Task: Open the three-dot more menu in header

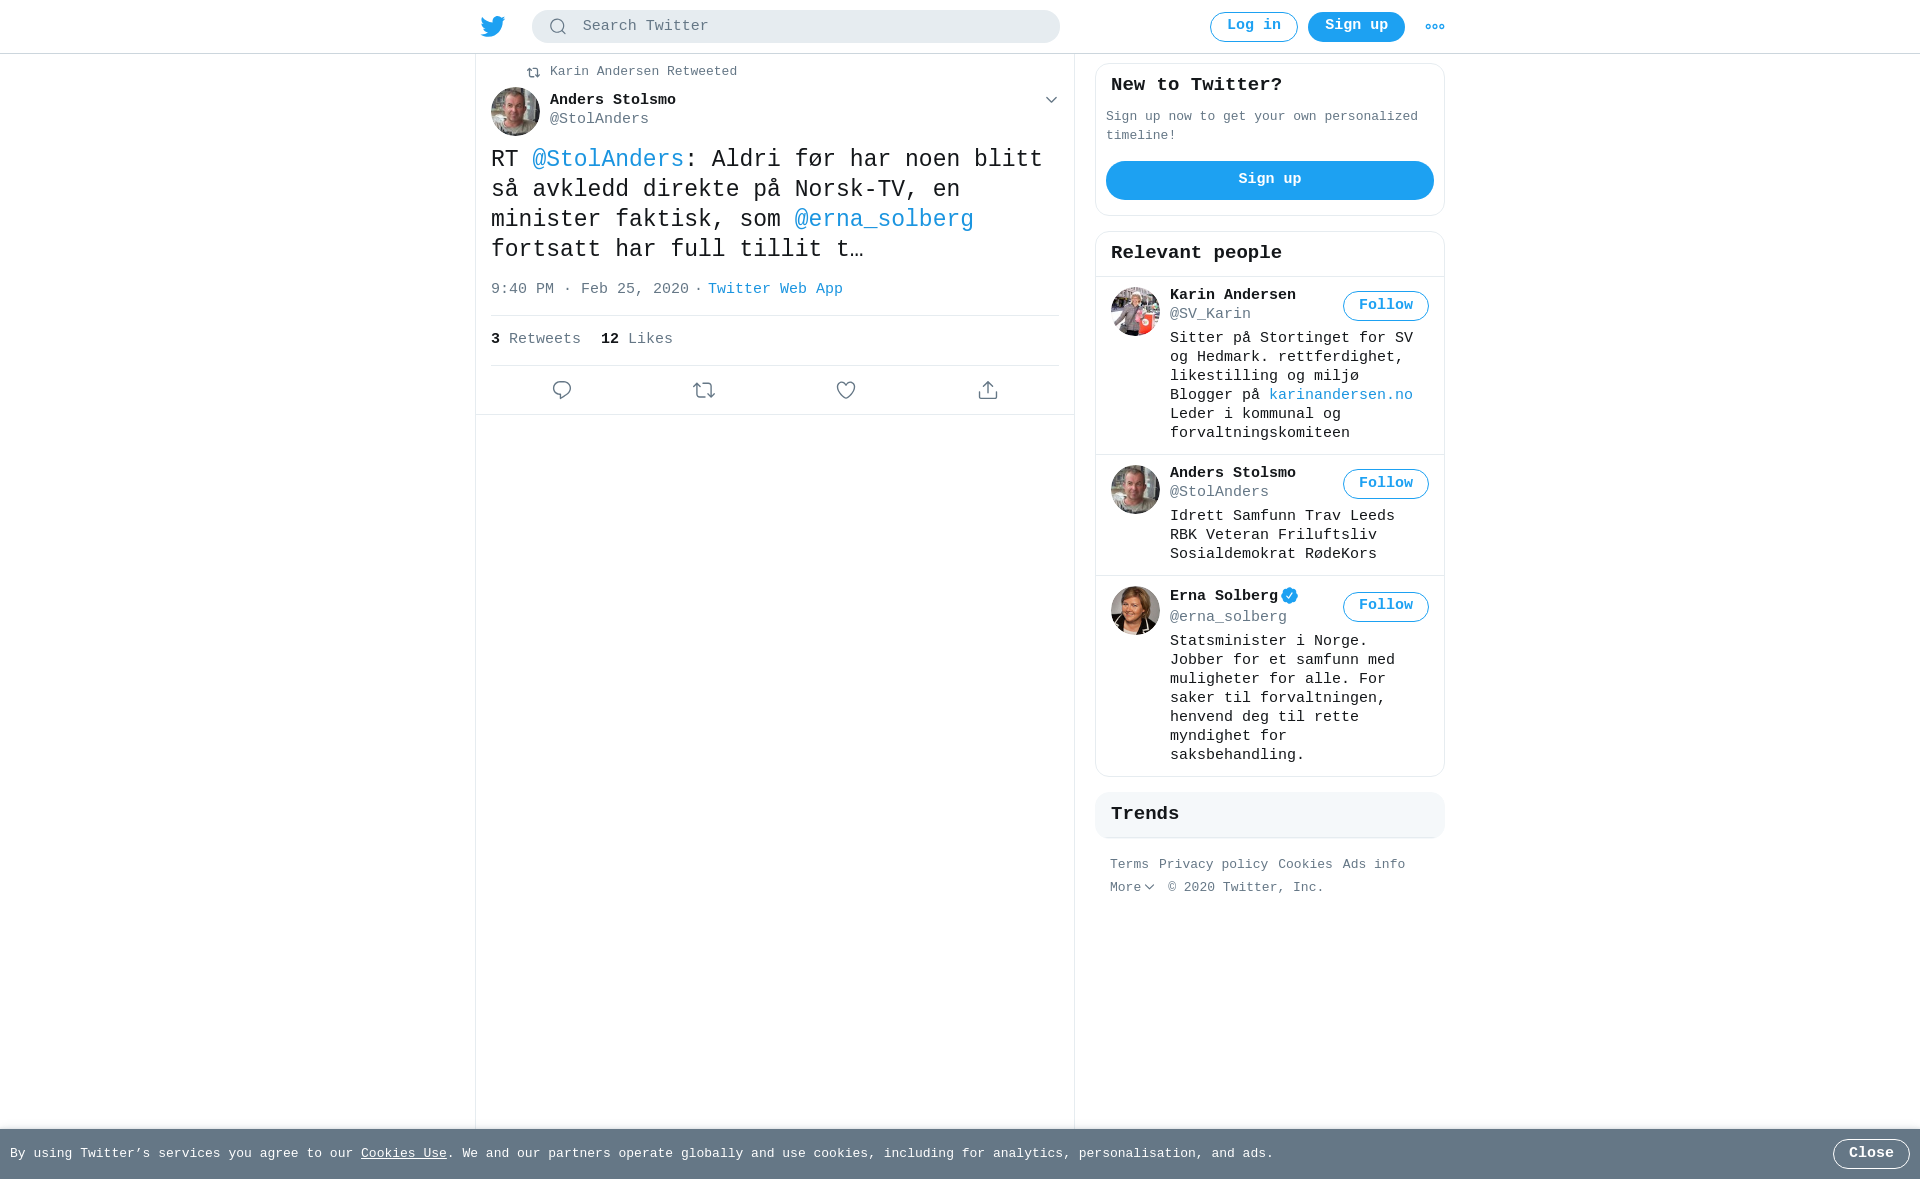Action: coord(1435,27)
